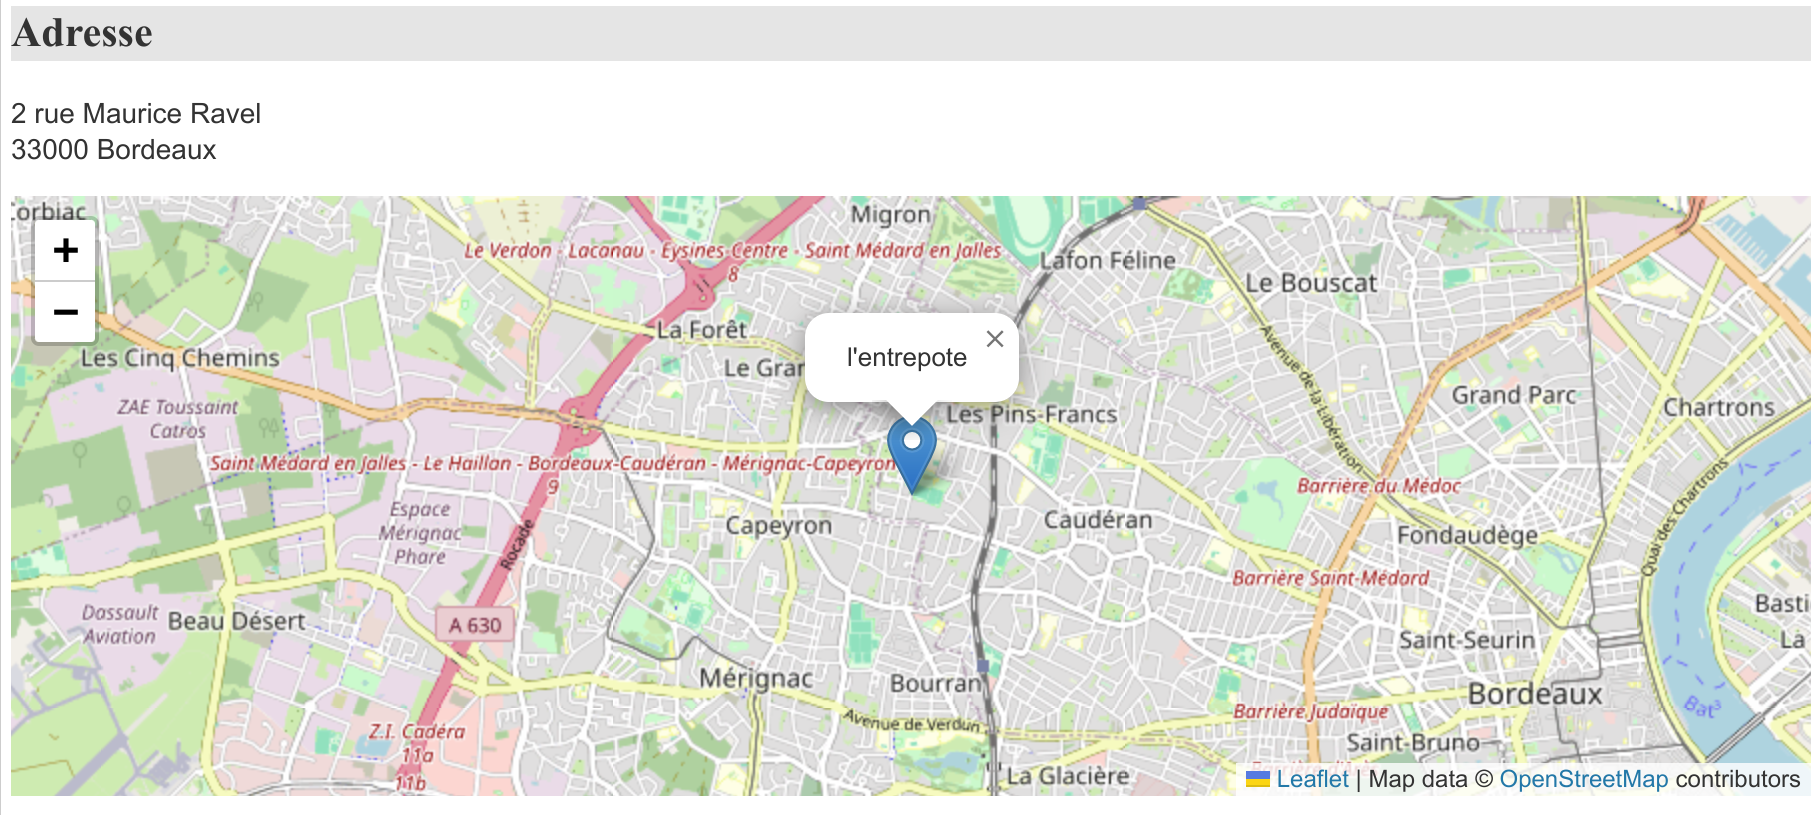Click the l'entrepote popup text
The height and width of the screenshot is (815, 1818).
point(906,358)
